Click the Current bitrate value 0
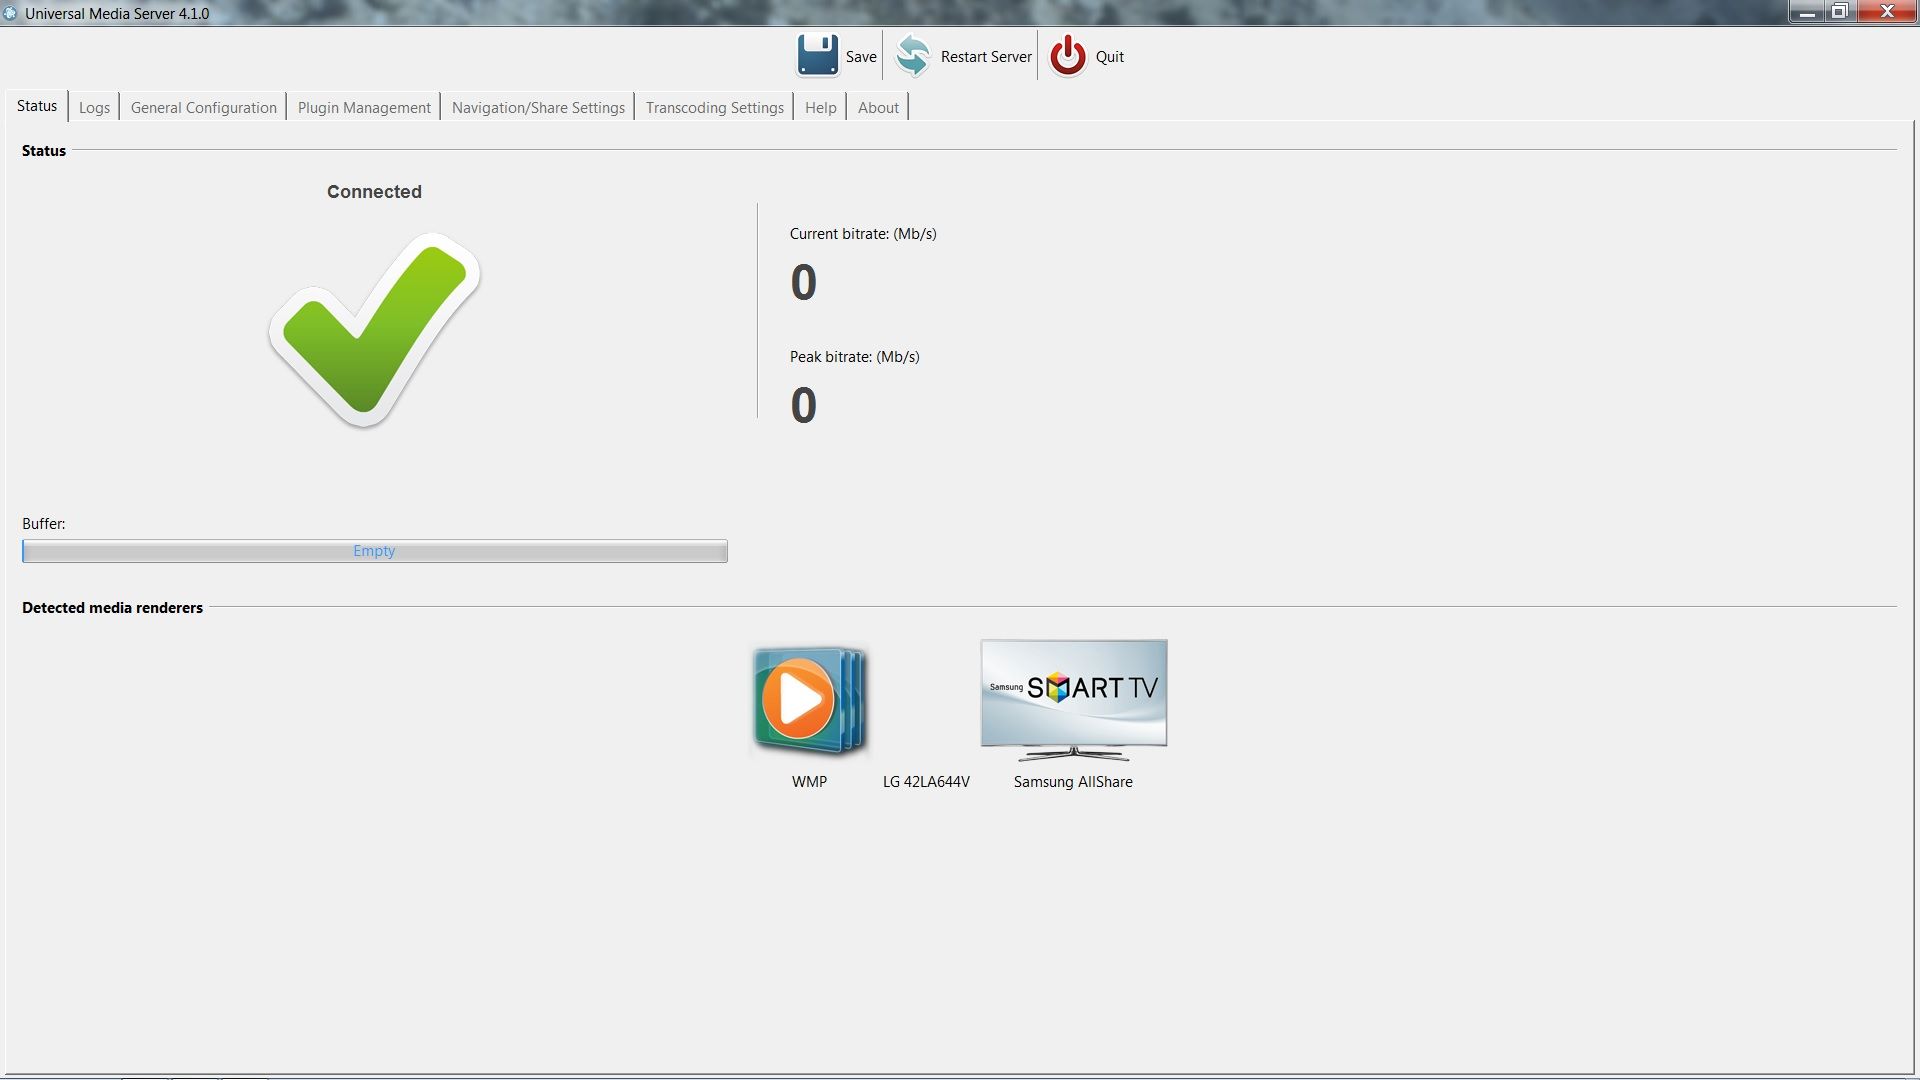The image size is (1920, 1080). [x=803, y=283]
